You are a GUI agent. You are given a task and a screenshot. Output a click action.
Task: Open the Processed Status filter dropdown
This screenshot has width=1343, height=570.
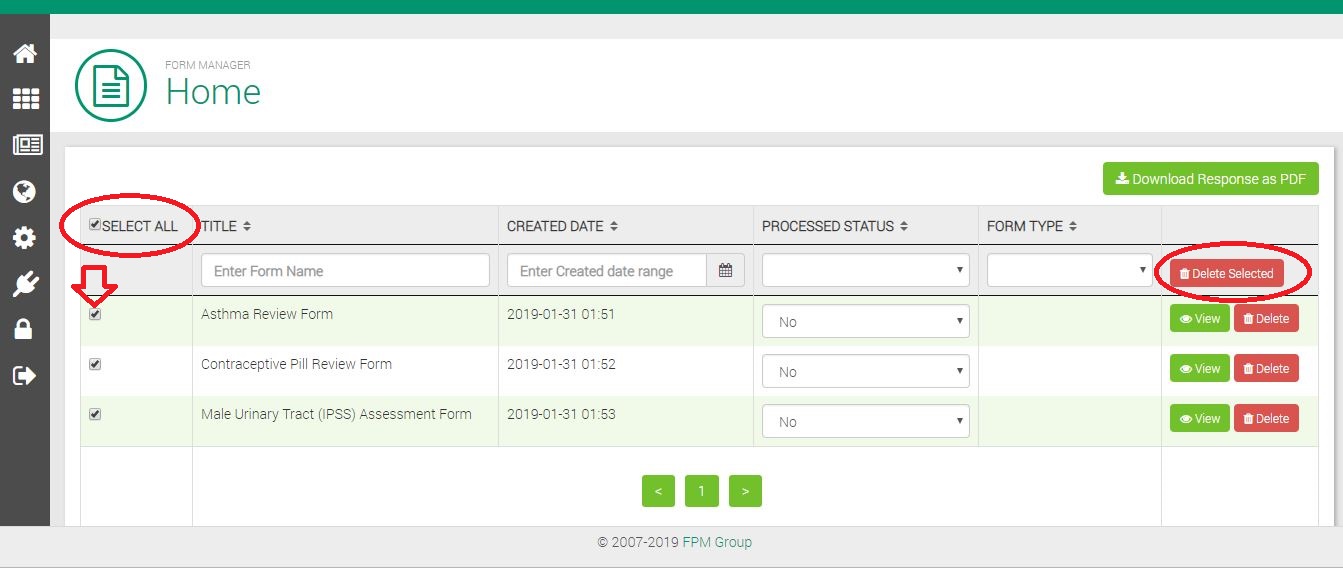click(865, 270)
